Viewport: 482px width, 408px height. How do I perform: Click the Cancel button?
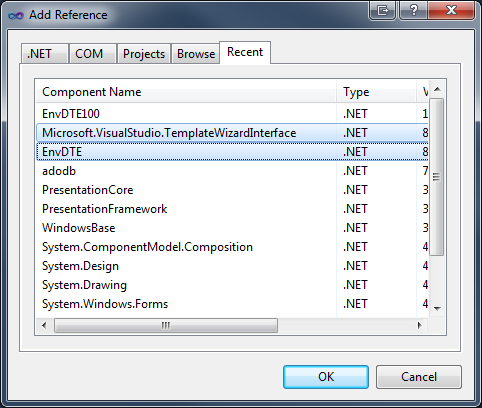(x=419, y=377)
